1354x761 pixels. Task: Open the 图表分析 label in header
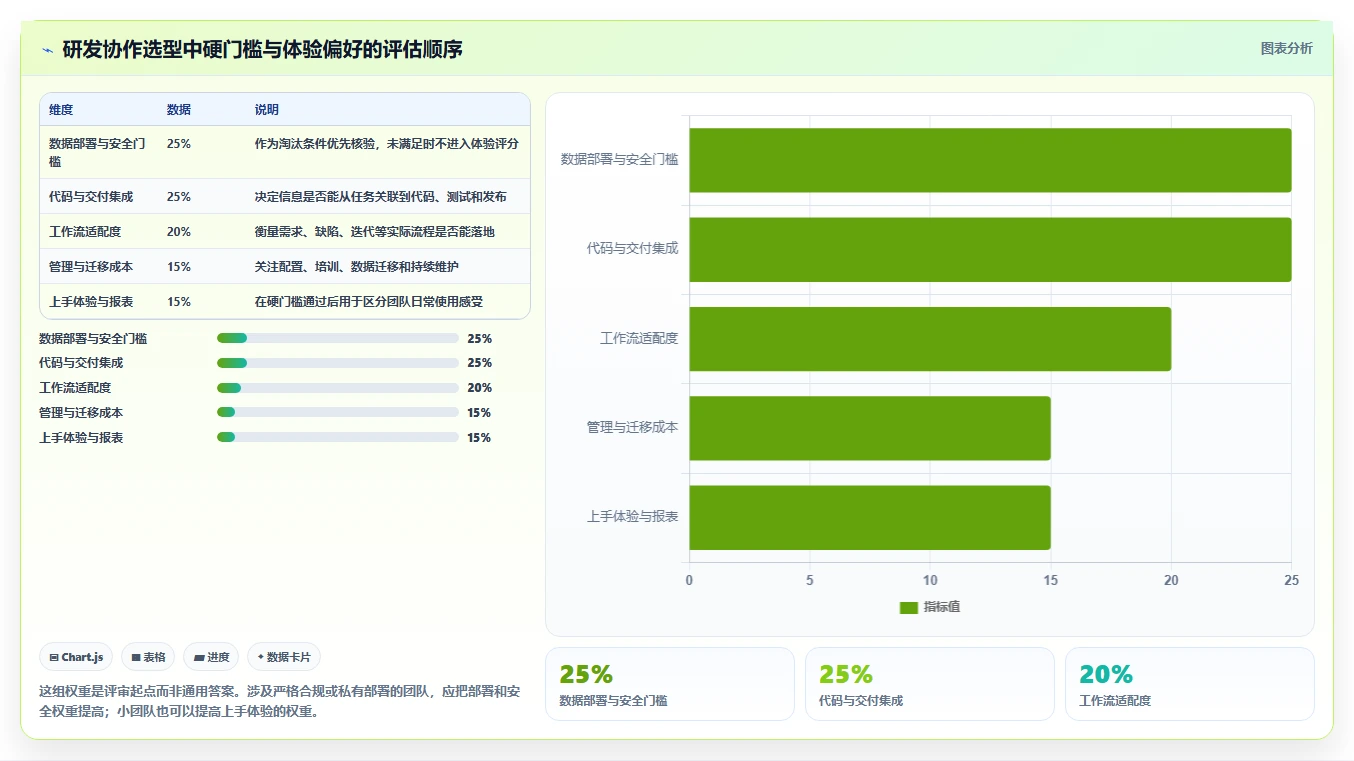click(x=1286, y=49)
